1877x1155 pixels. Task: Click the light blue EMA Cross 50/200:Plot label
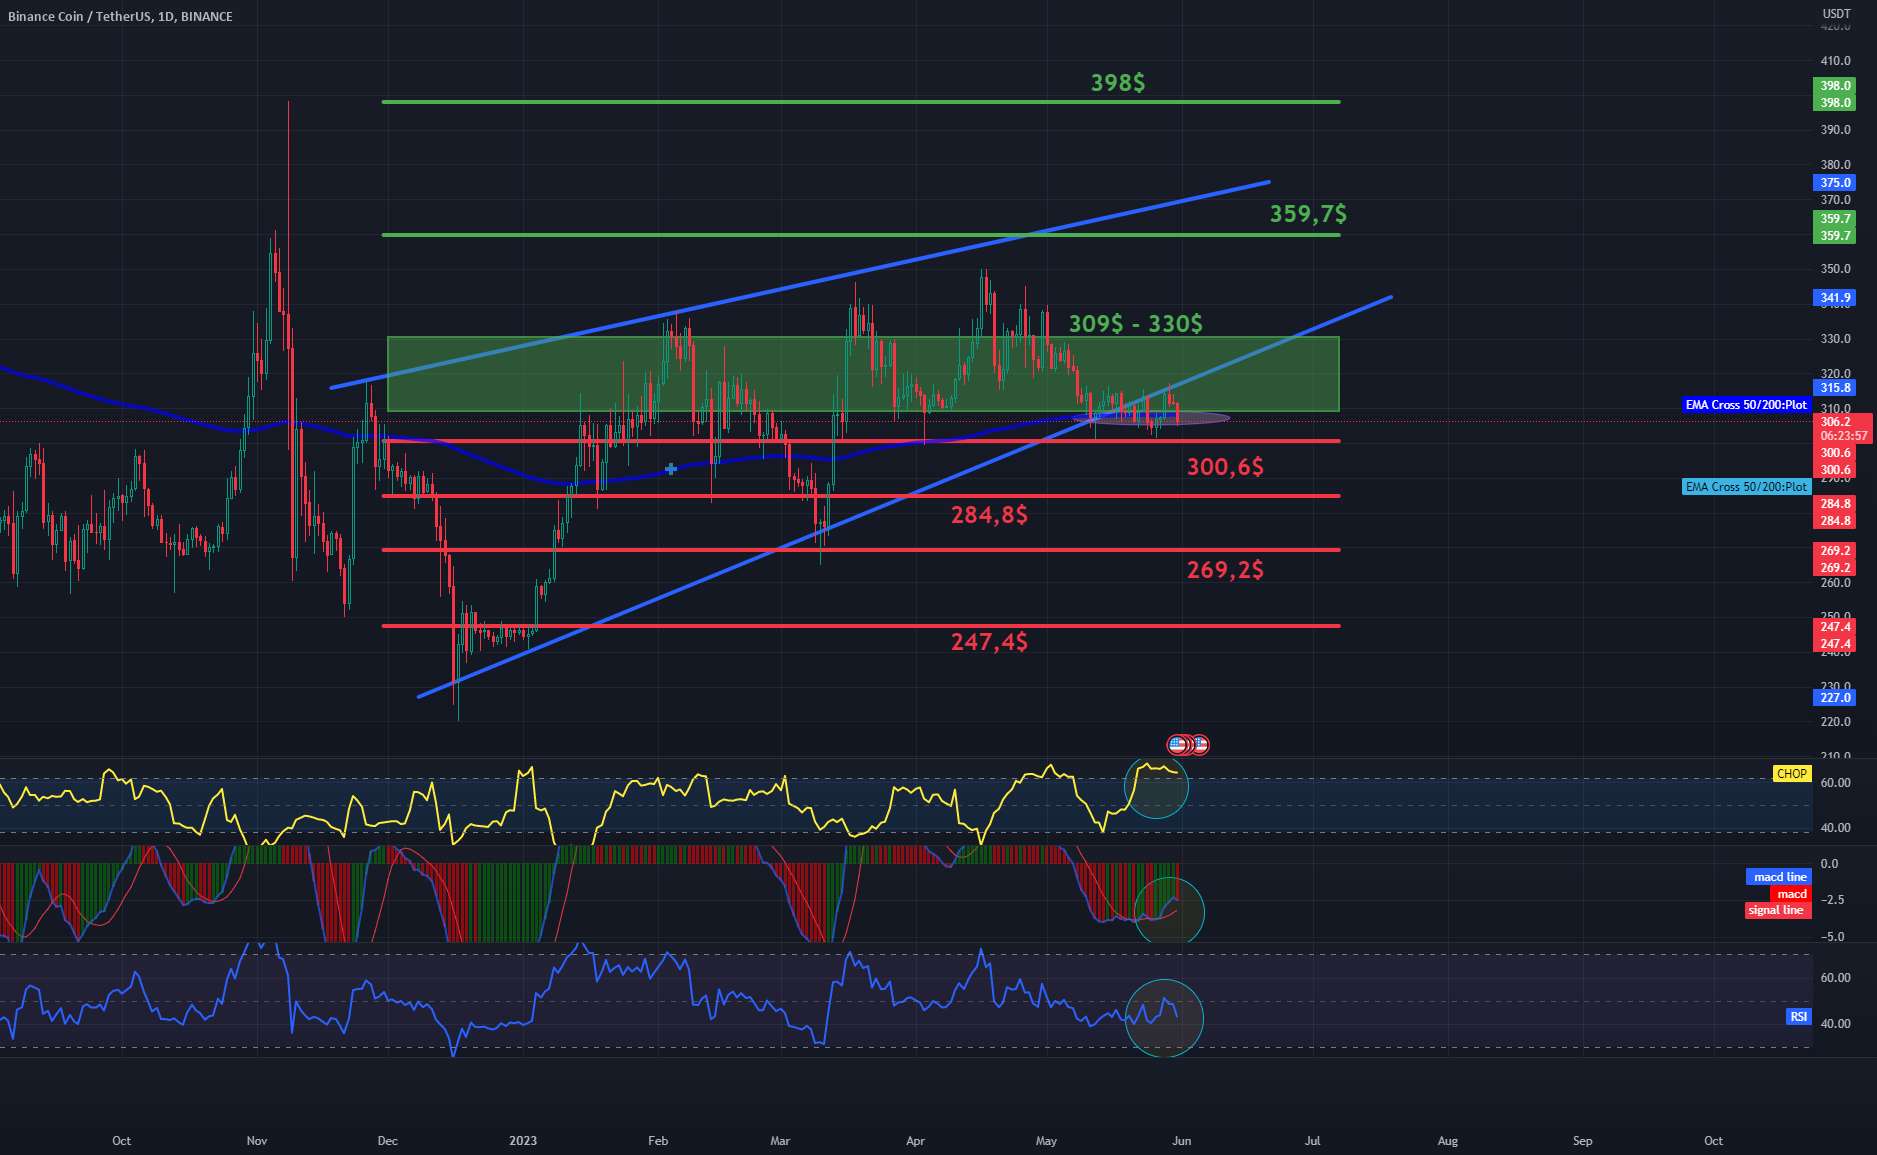point(1746,487)
